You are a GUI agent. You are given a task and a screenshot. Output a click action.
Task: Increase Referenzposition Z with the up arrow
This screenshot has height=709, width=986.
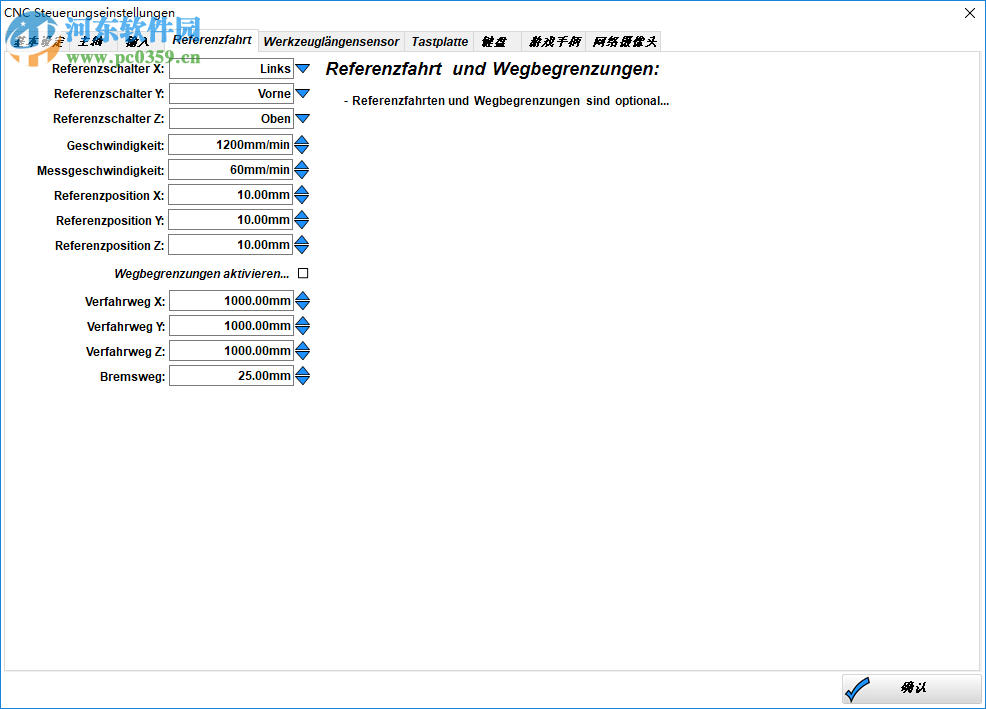[x=302, y=240]
